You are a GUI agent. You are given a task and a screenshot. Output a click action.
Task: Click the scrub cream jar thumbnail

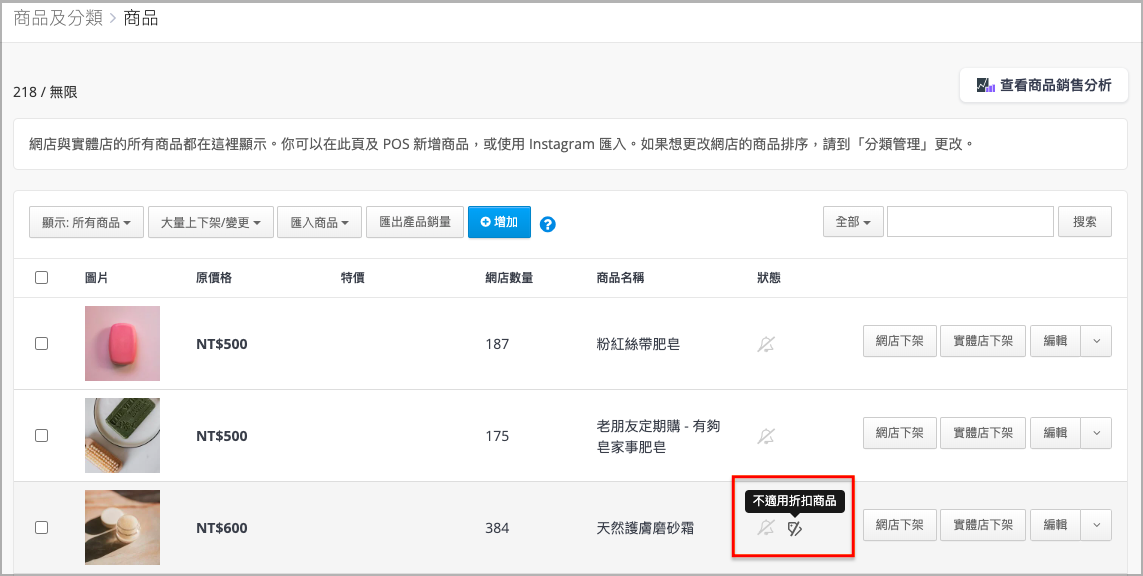[122, 527]
